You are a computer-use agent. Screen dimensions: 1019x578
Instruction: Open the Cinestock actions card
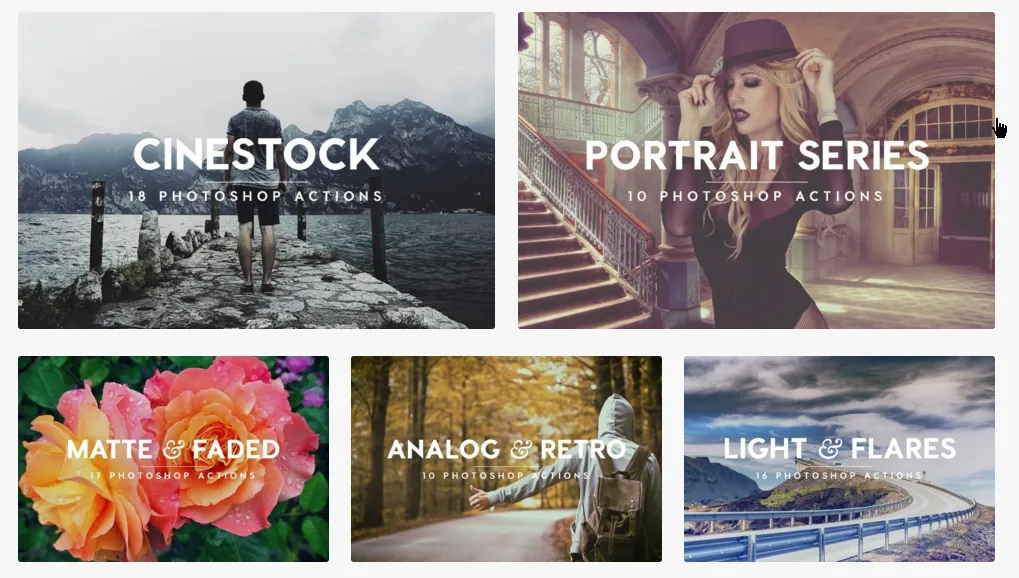pyautogui.click(x=256, y=170)
